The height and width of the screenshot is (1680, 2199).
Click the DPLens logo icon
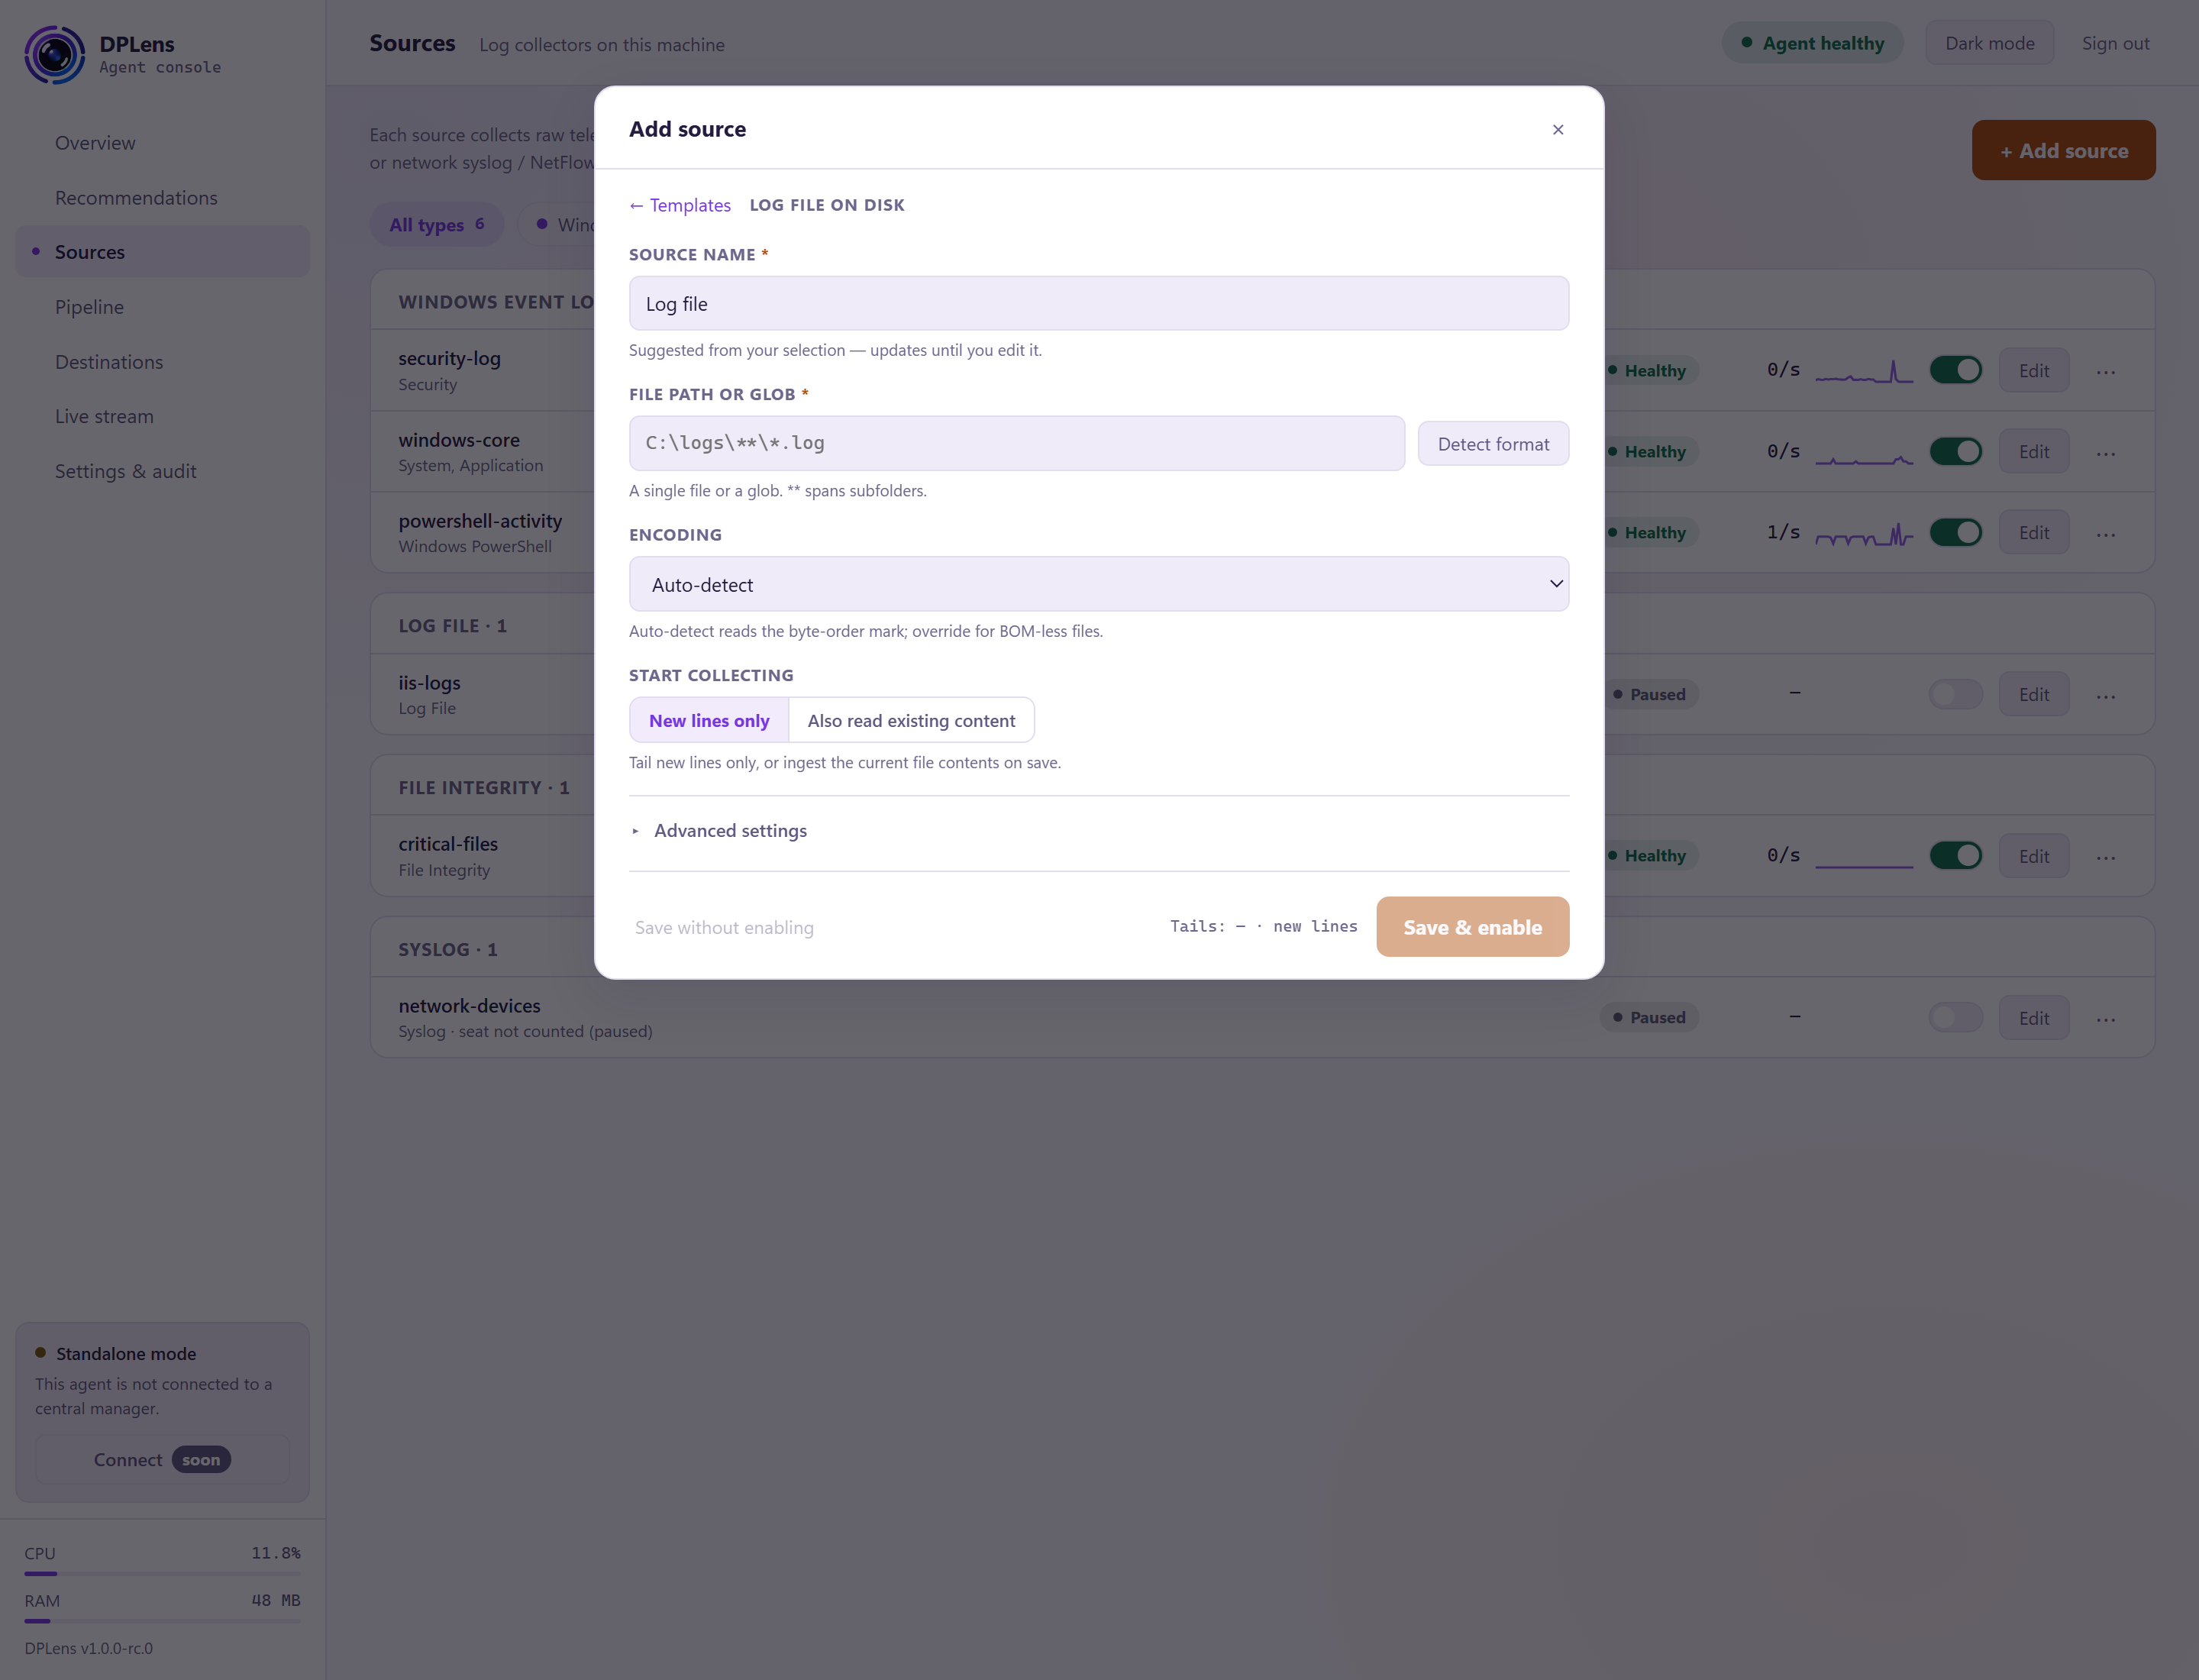(x=54, y=54)
